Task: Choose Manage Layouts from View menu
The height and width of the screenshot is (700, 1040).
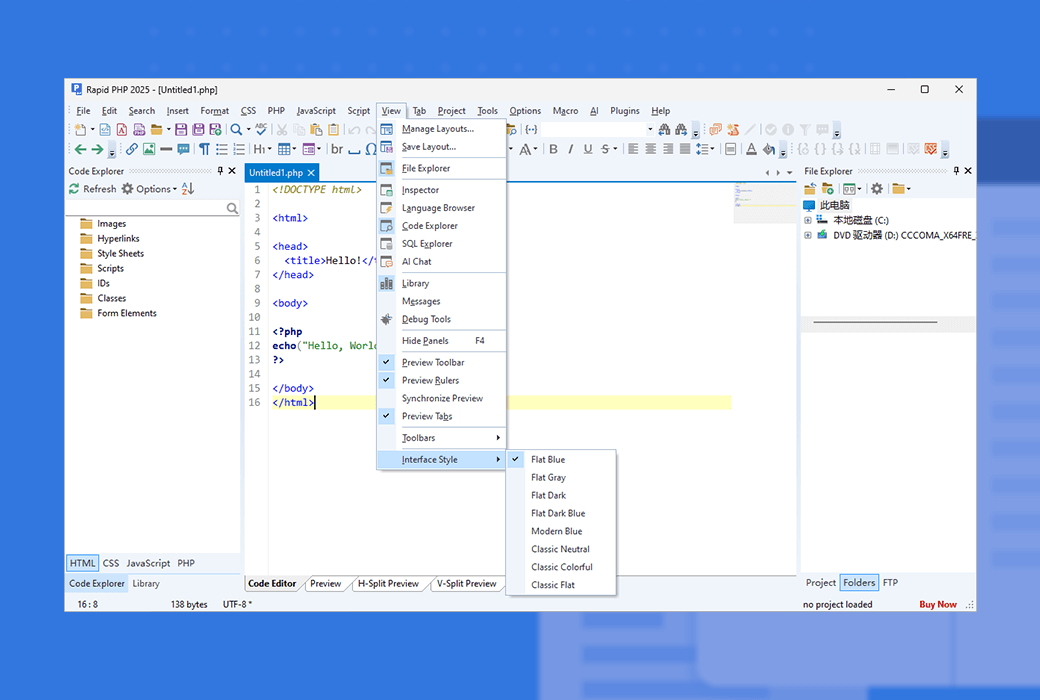Action: pyautogui.click(x=441, y=129)
